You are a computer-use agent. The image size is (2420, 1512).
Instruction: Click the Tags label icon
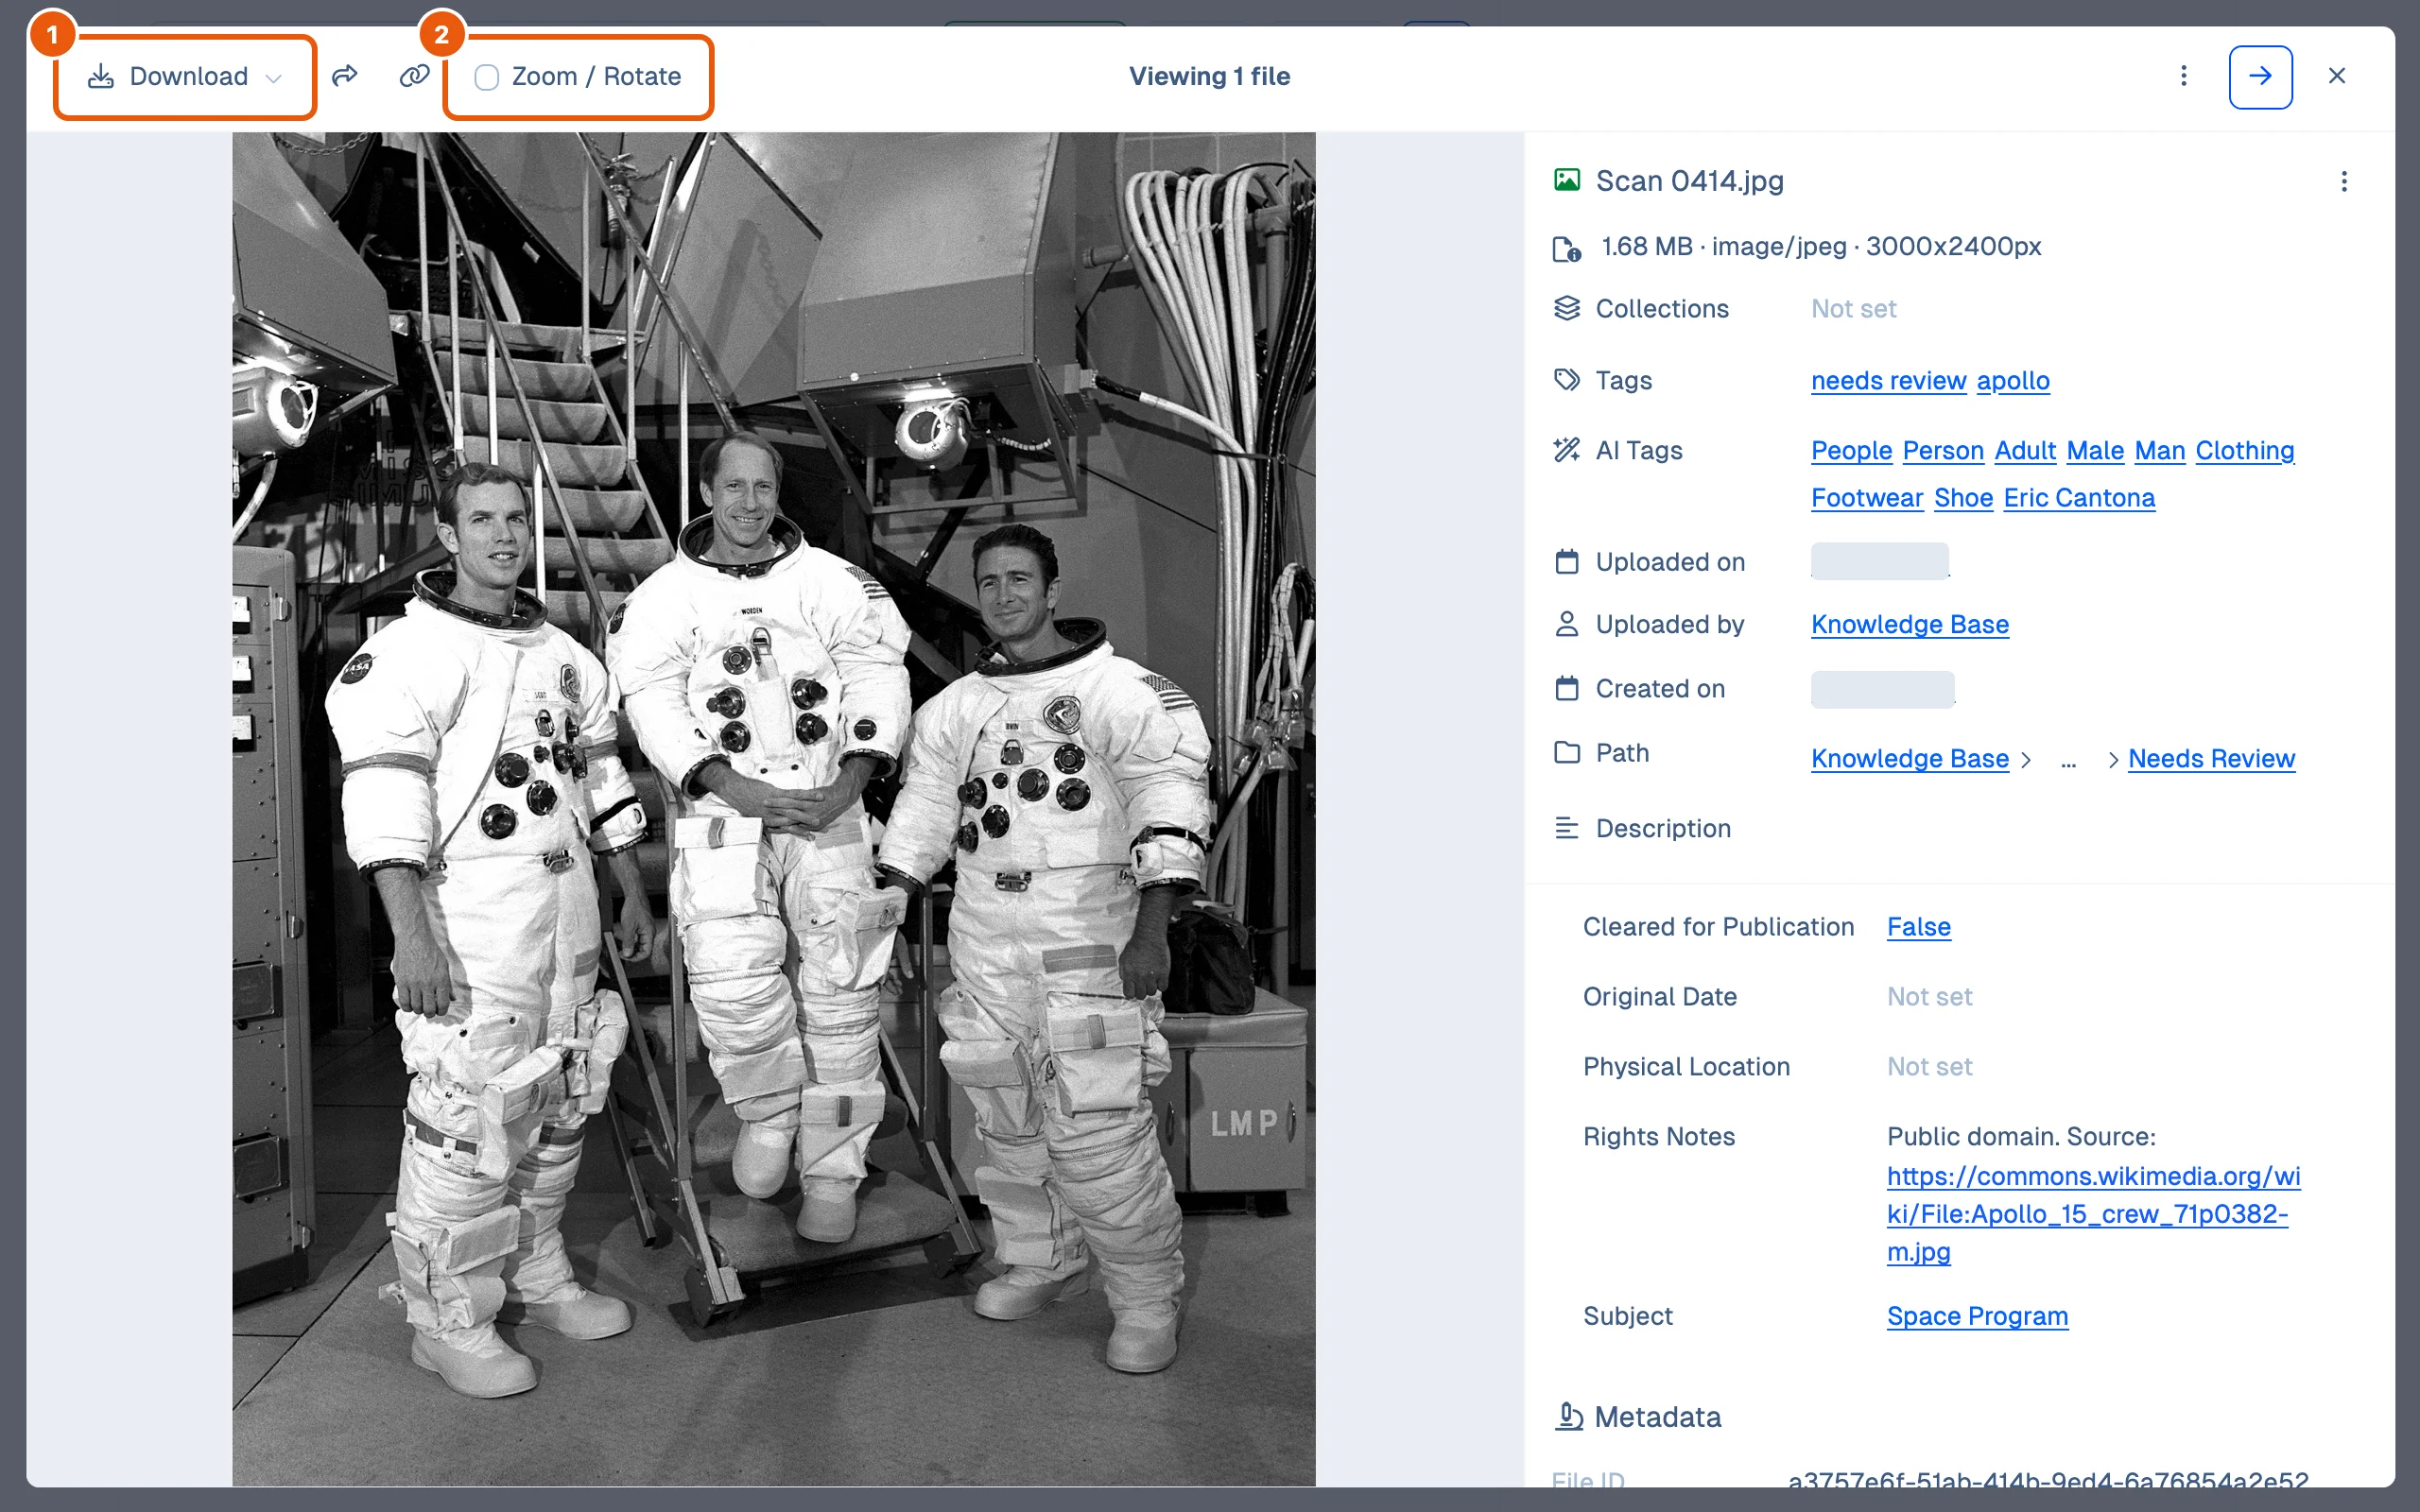[x=1567, y=380]
